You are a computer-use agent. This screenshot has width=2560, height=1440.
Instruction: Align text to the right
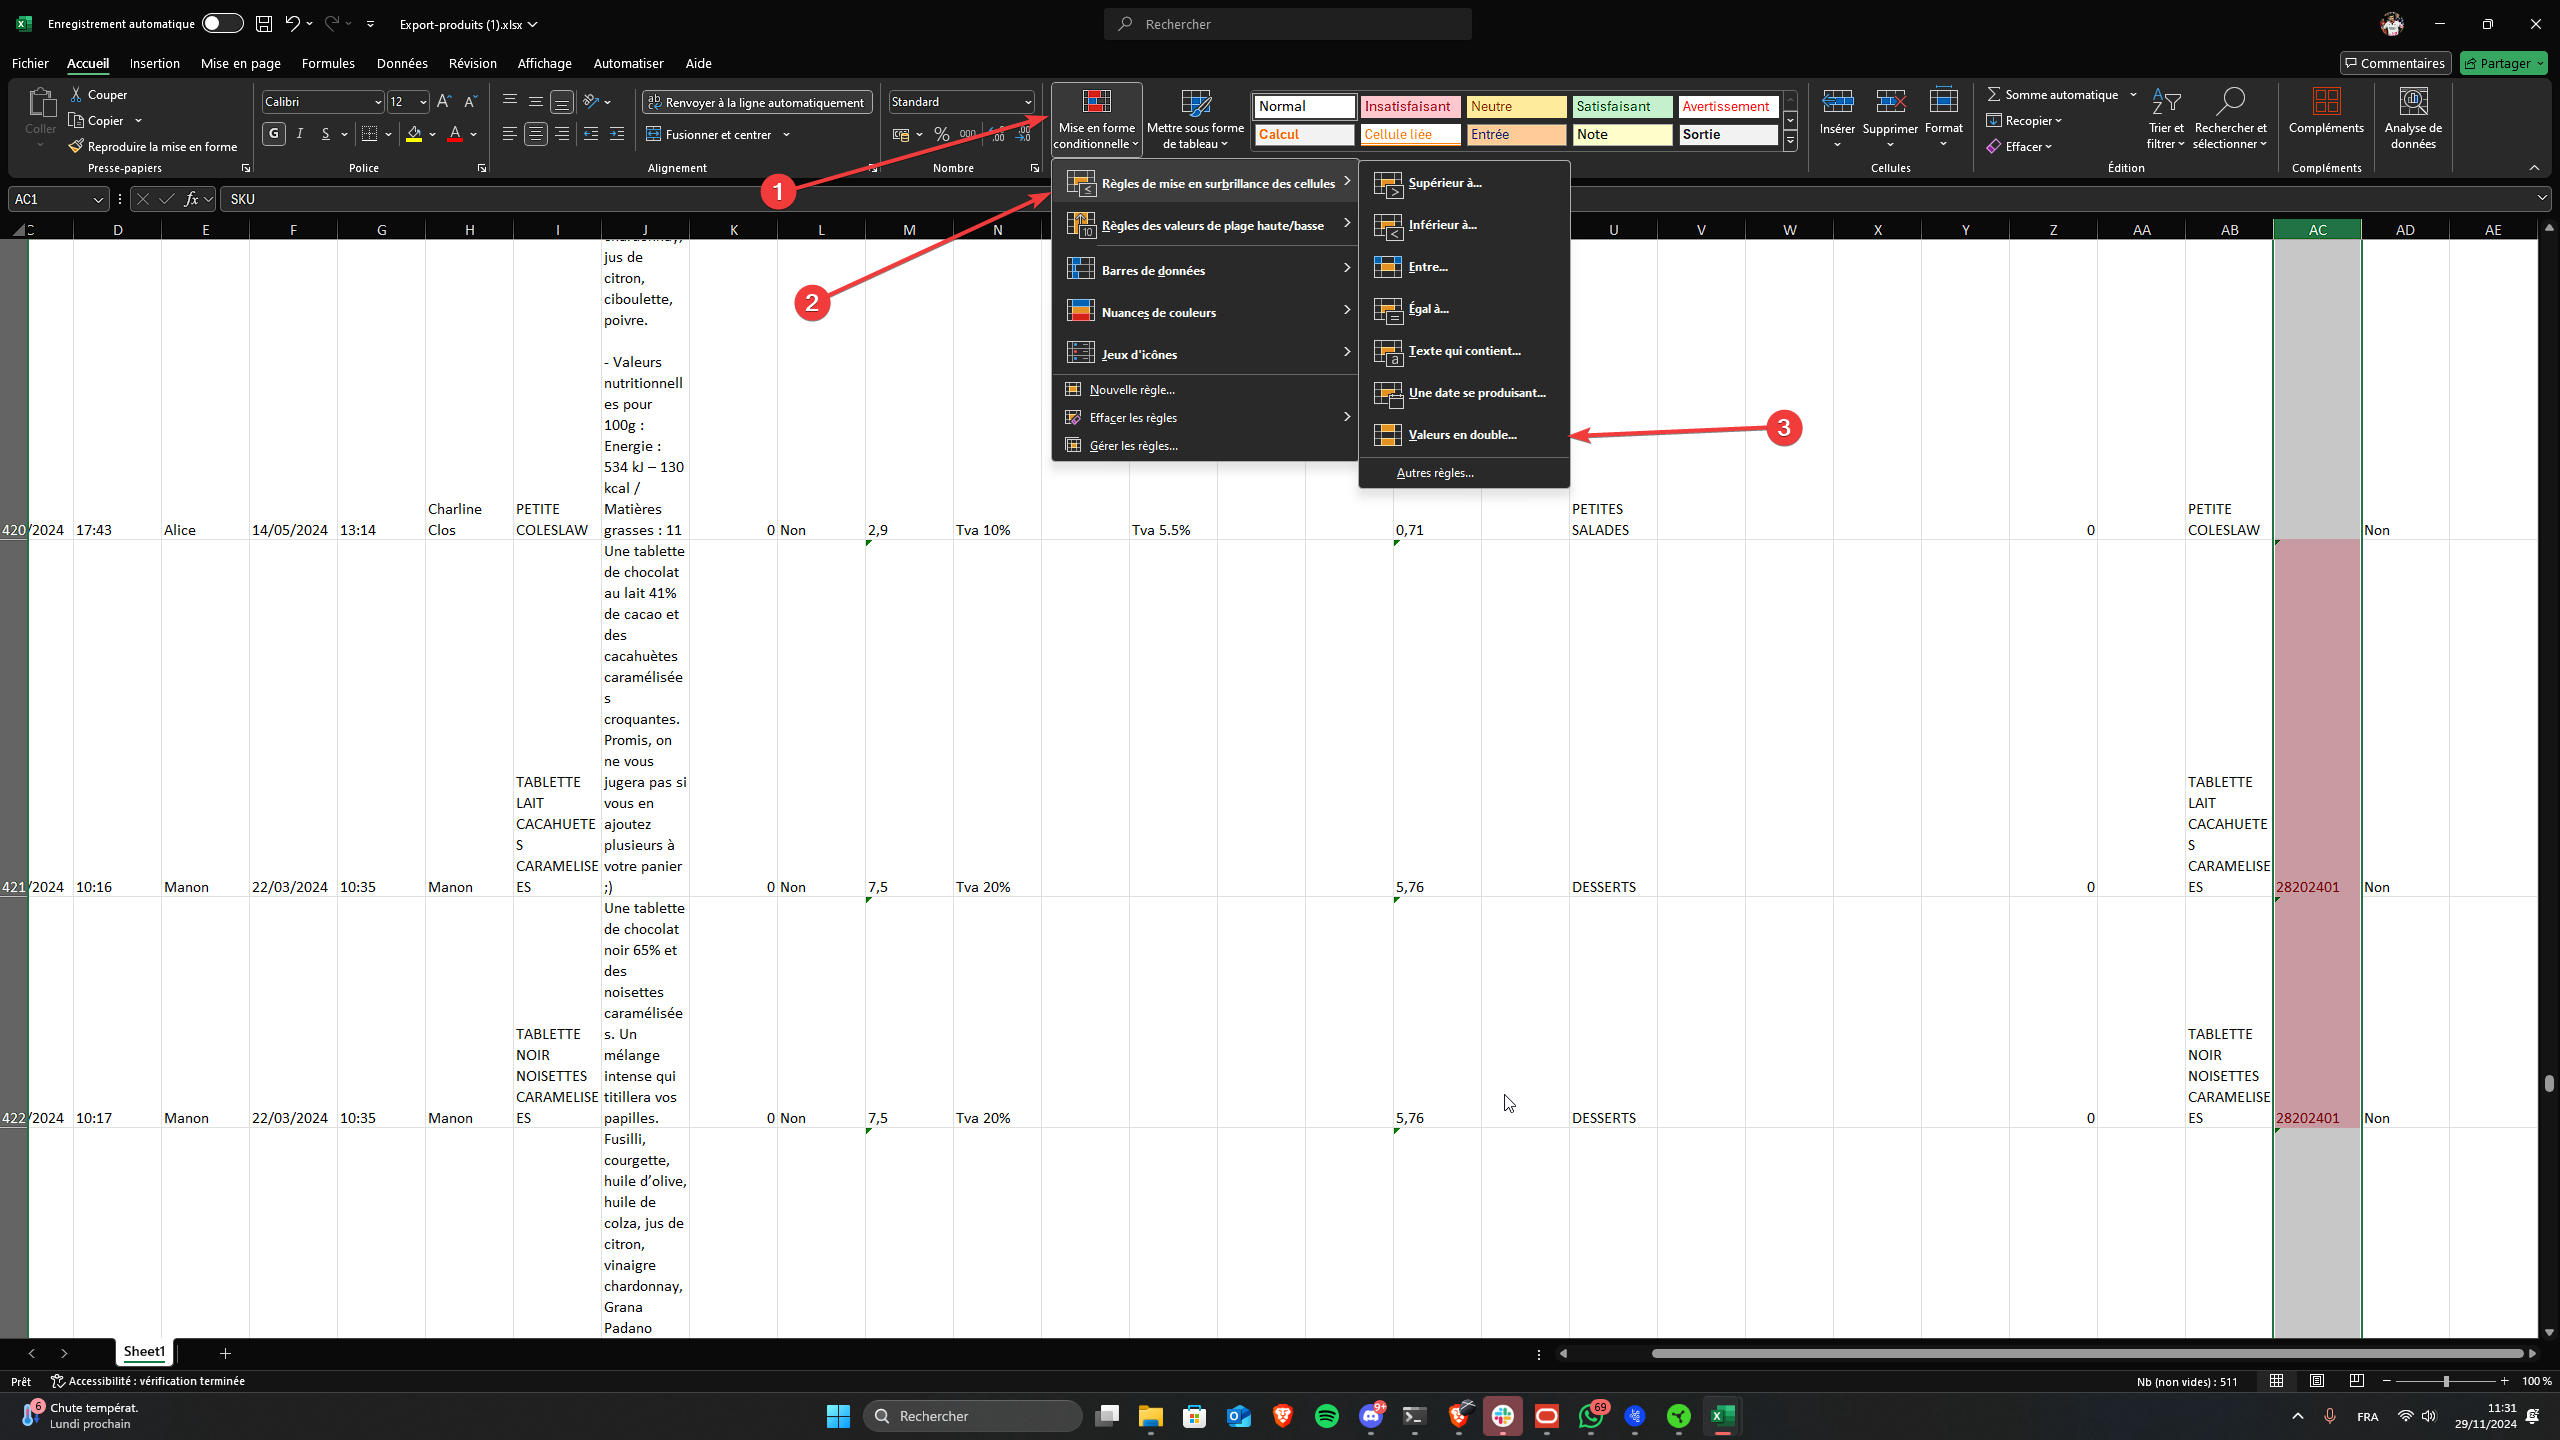pos(562,134)
